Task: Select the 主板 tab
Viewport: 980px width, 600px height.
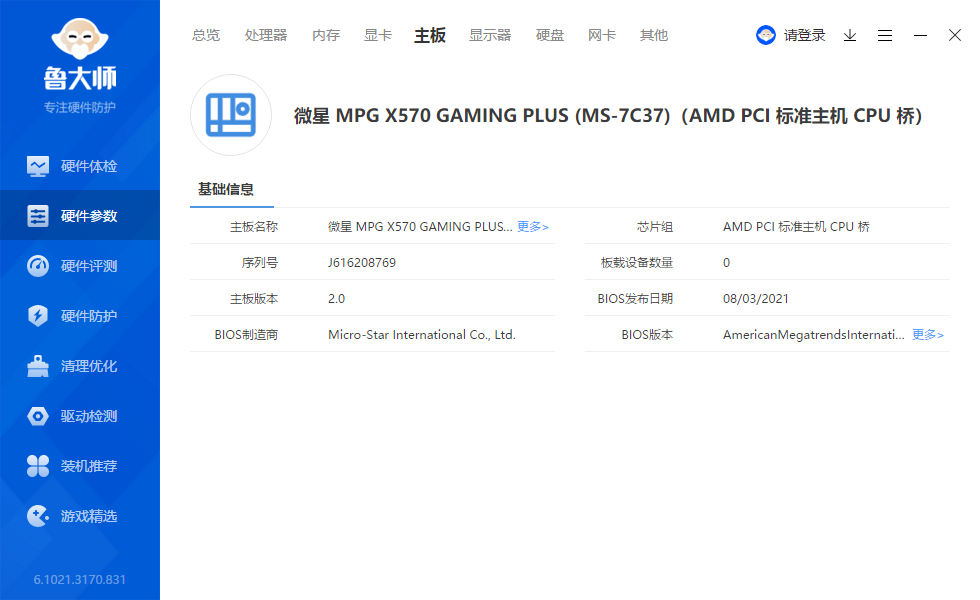Action: [430, 36]
